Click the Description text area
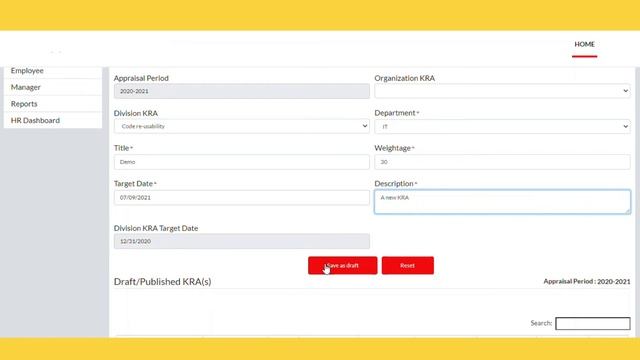 click(x=502, y=202)
